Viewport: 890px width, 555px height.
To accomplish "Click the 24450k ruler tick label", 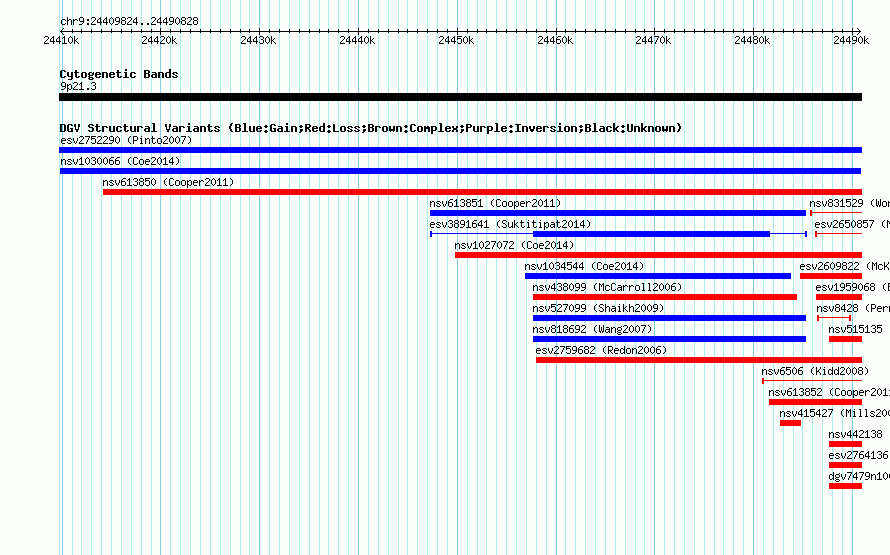I will click(x=456, y=40).
